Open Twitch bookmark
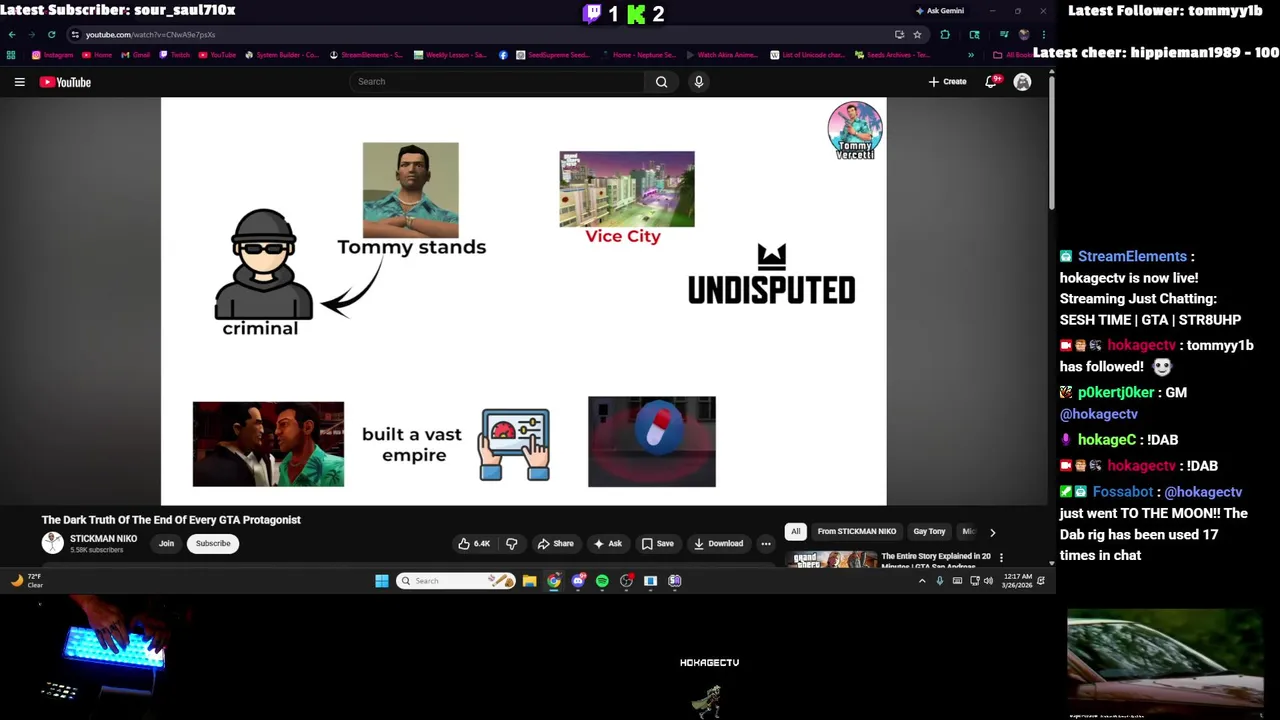Image resolution: width=1280 pixels, height=720 pixels. click(175, 55)
